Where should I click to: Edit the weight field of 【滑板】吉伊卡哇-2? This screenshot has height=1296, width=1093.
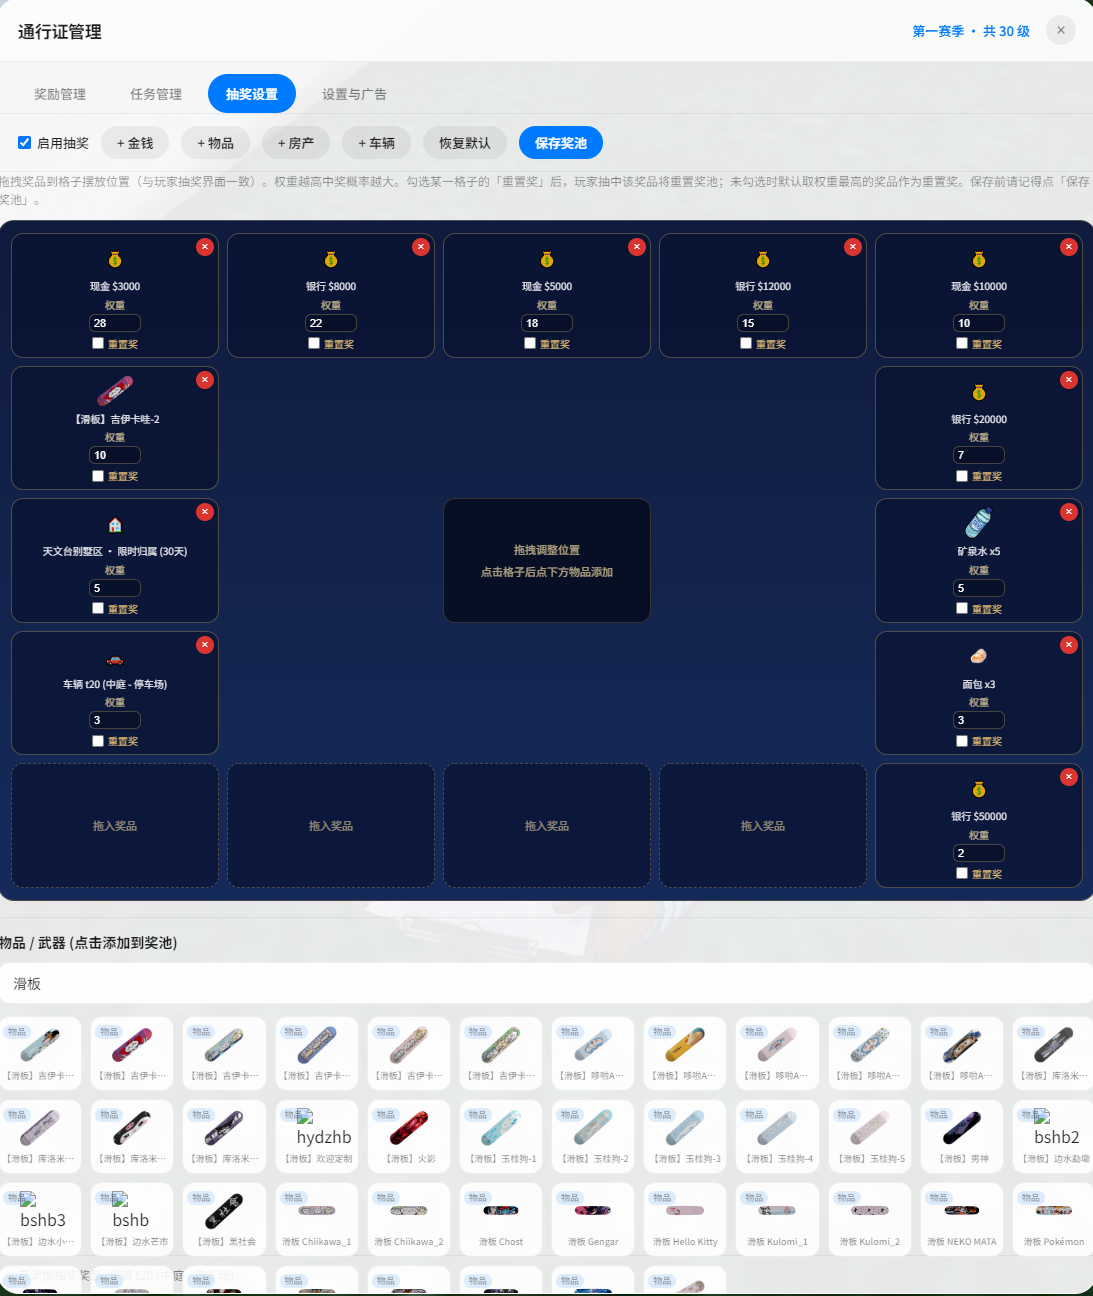click(x=115, y=455)
